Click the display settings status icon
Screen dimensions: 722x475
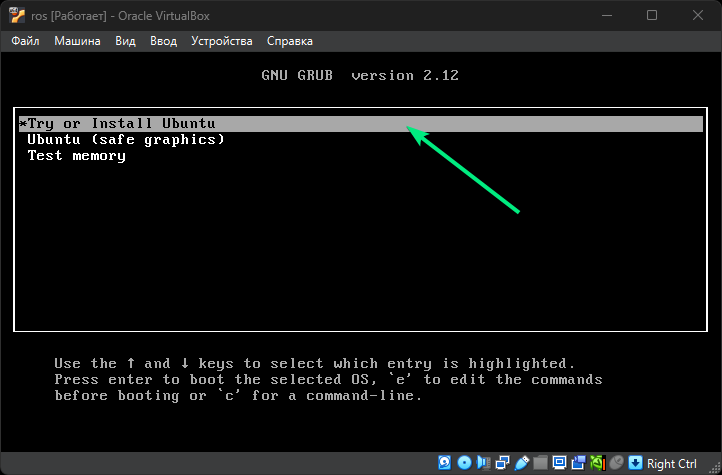559,463
